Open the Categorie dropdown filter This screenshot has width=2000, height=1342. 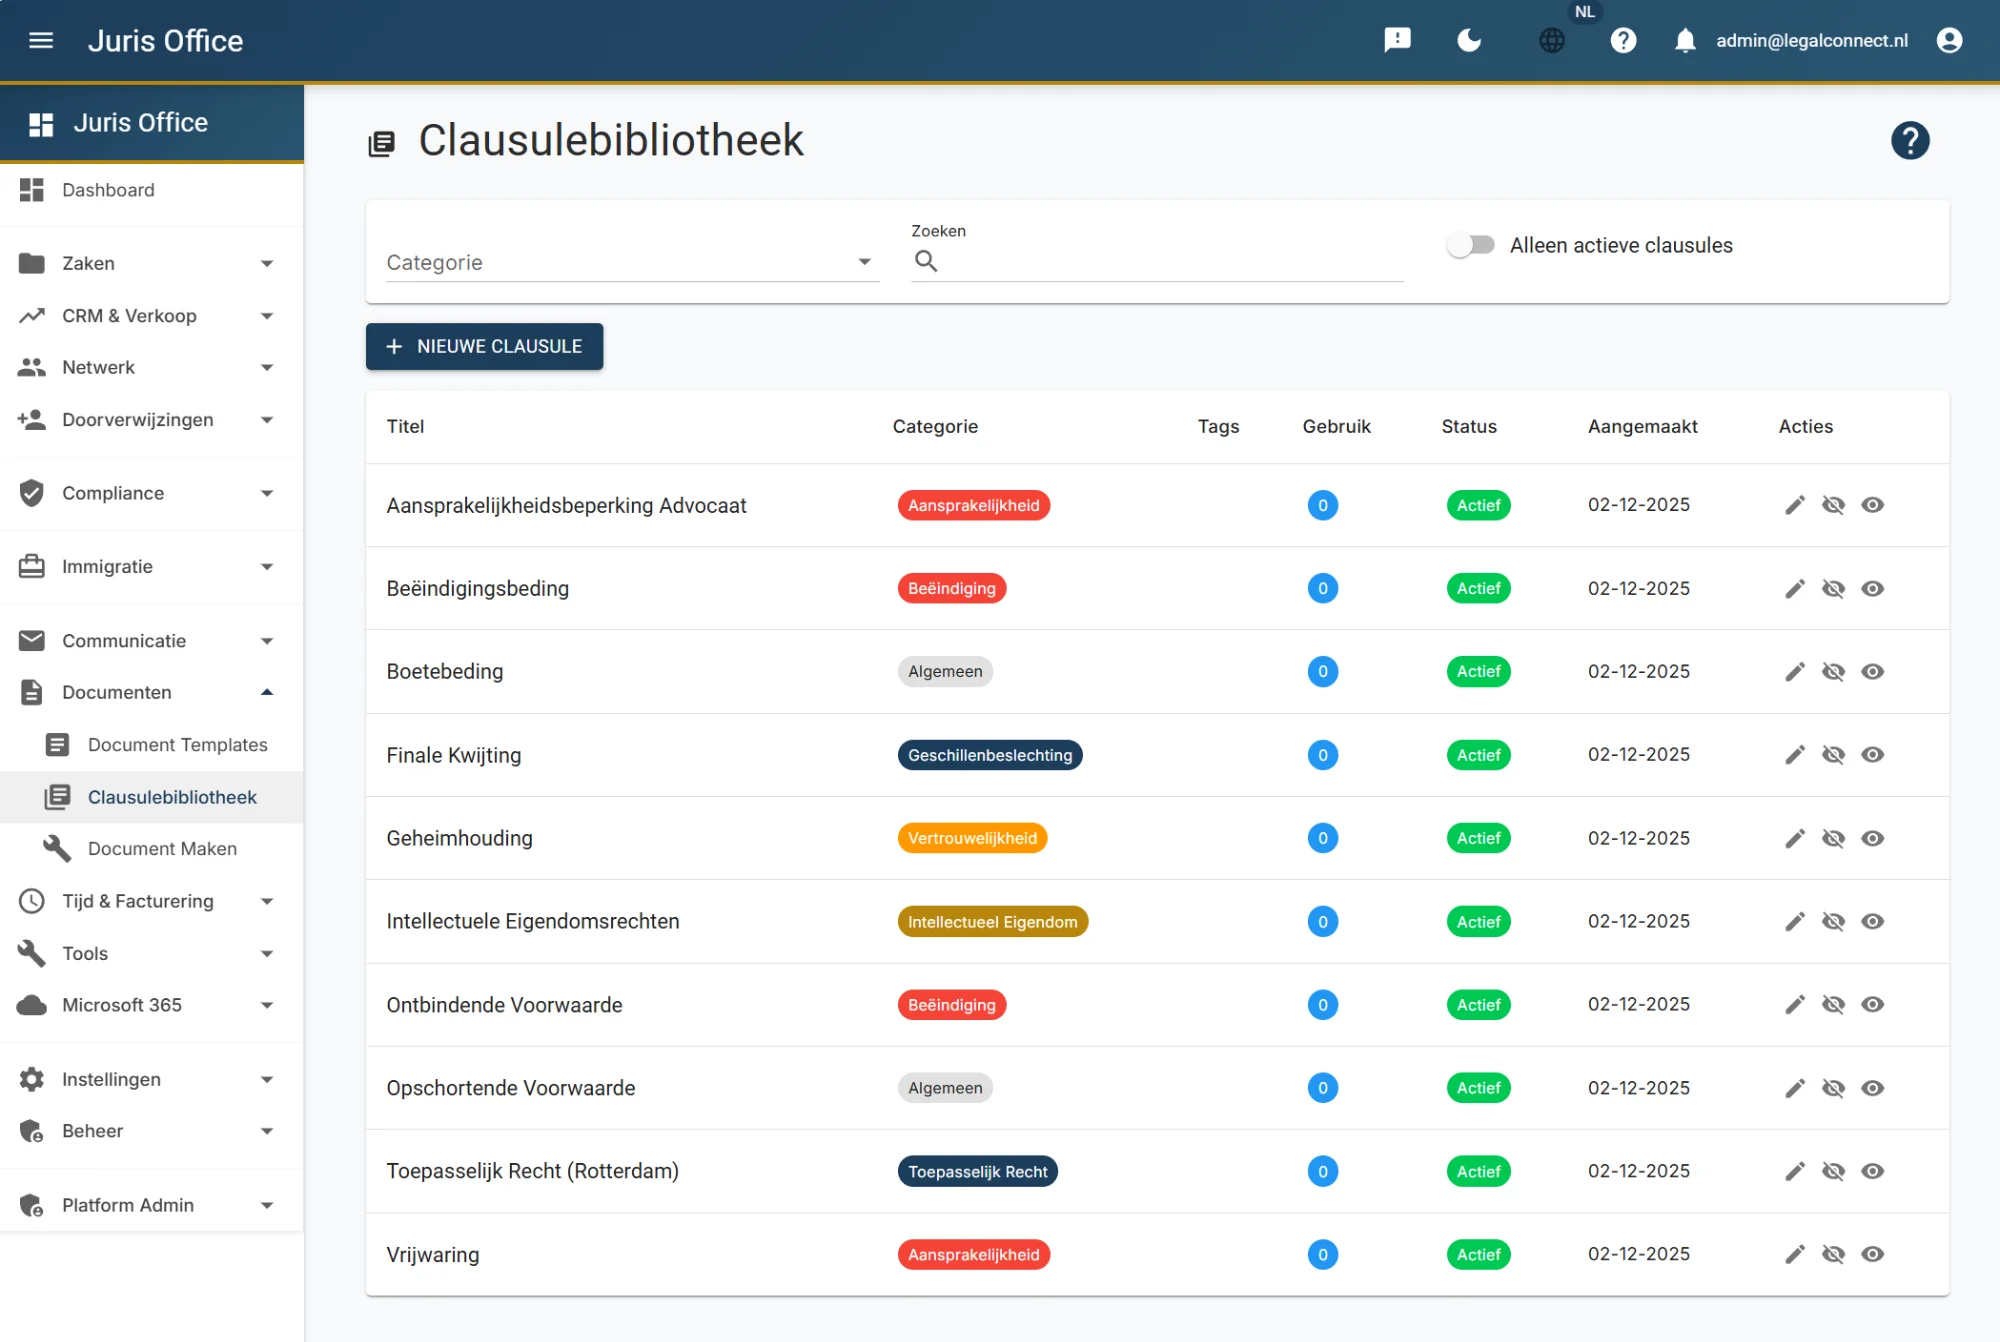[x=631, y=262]
